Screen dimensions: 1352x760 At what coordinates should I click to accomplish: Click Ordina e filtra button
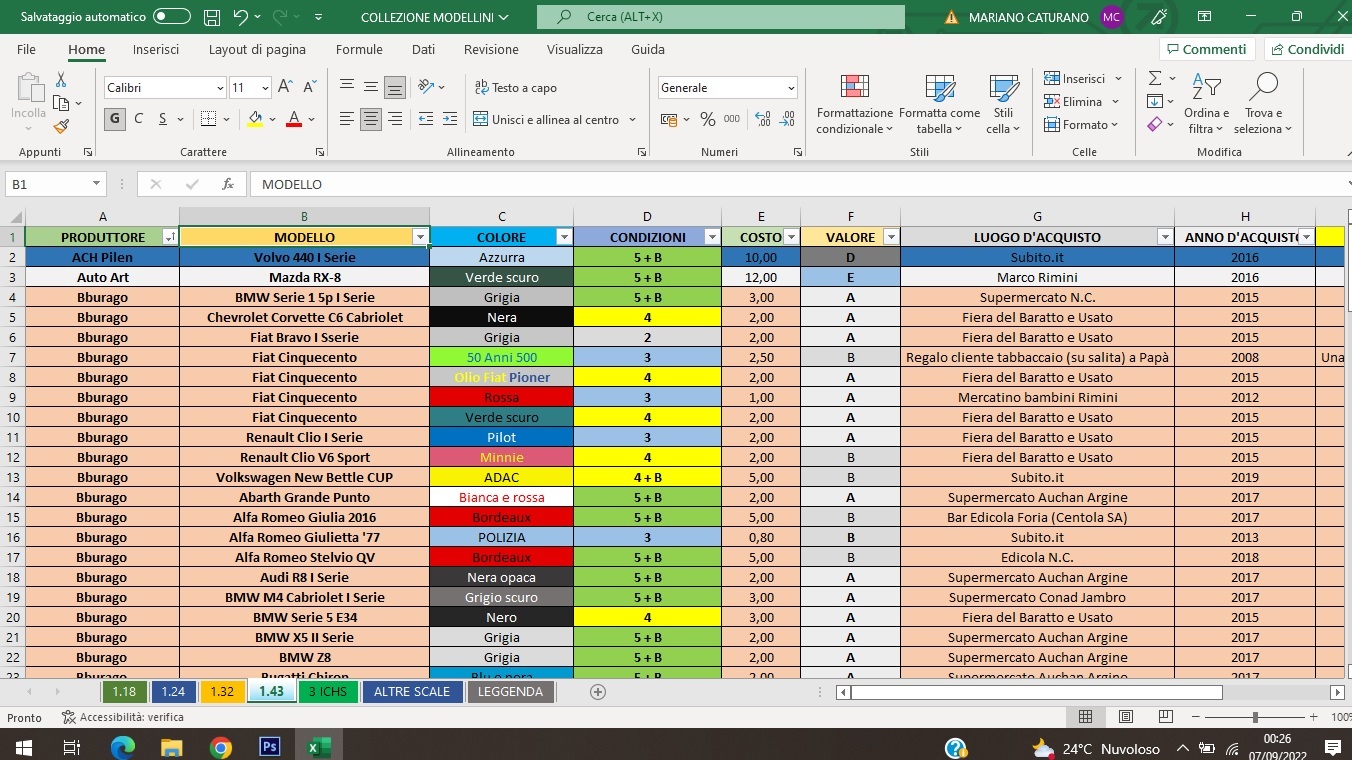[x=1206, y=103]
